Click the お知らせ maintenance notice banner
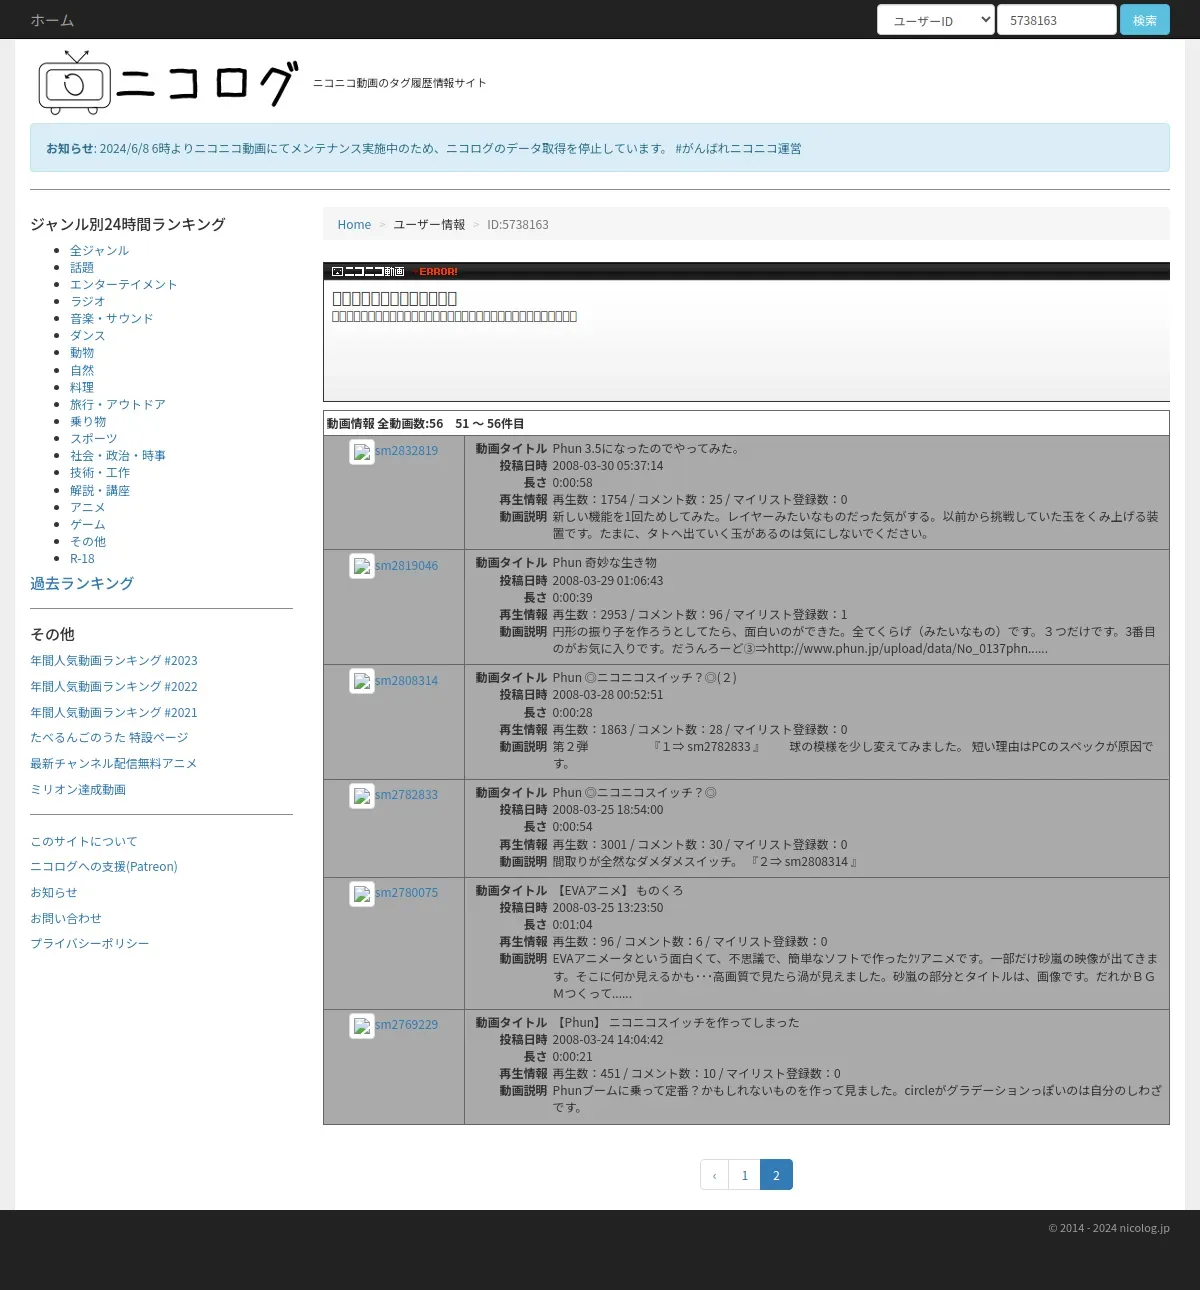The height and width of the screenshot is (1290, 1200). tap(600, 148)
